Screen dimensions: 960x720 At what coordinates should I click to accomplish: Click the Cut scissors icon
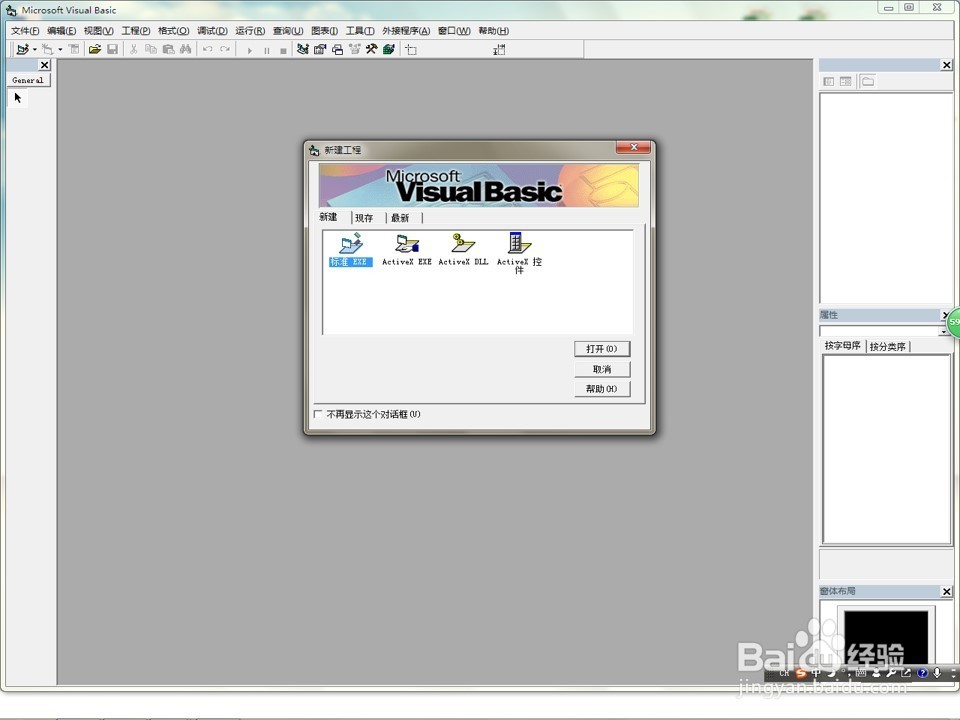tap(133, 50)
